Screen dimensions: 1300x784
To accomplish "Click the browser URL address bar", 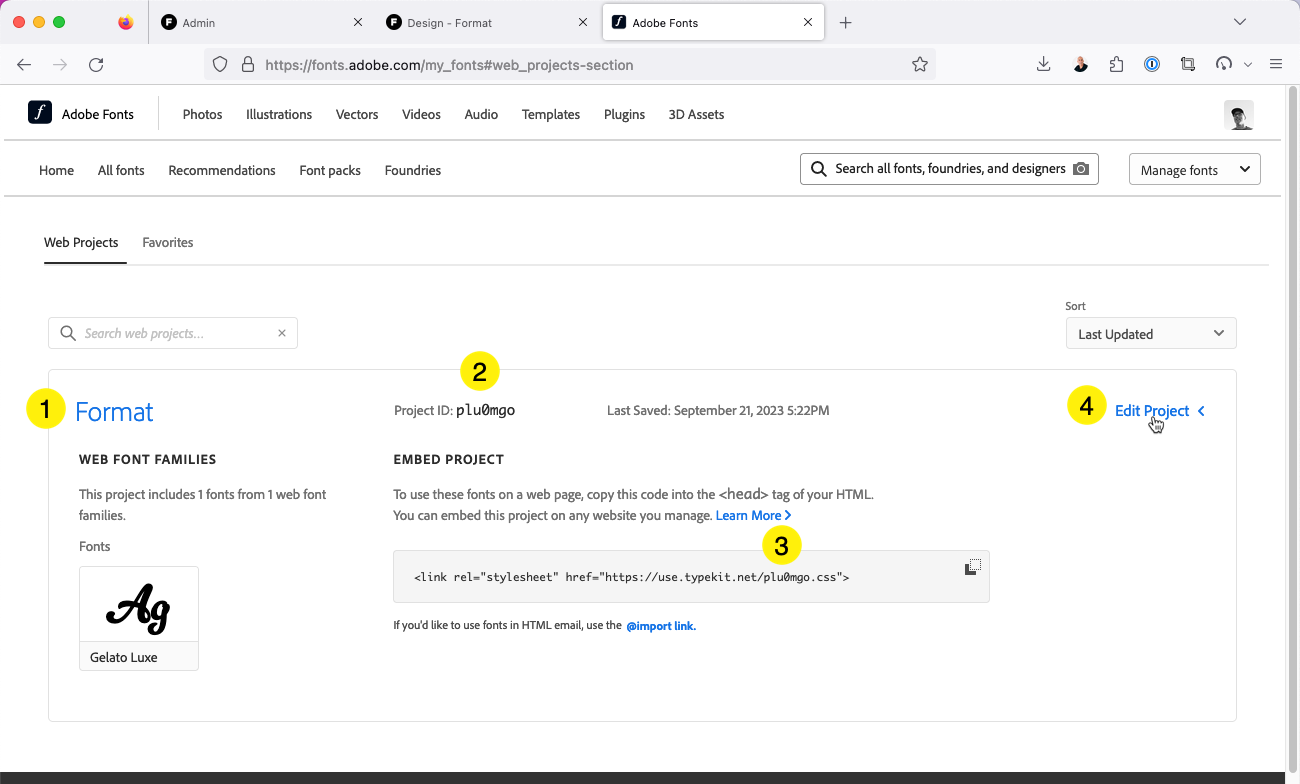I will (x=570, y=64).
